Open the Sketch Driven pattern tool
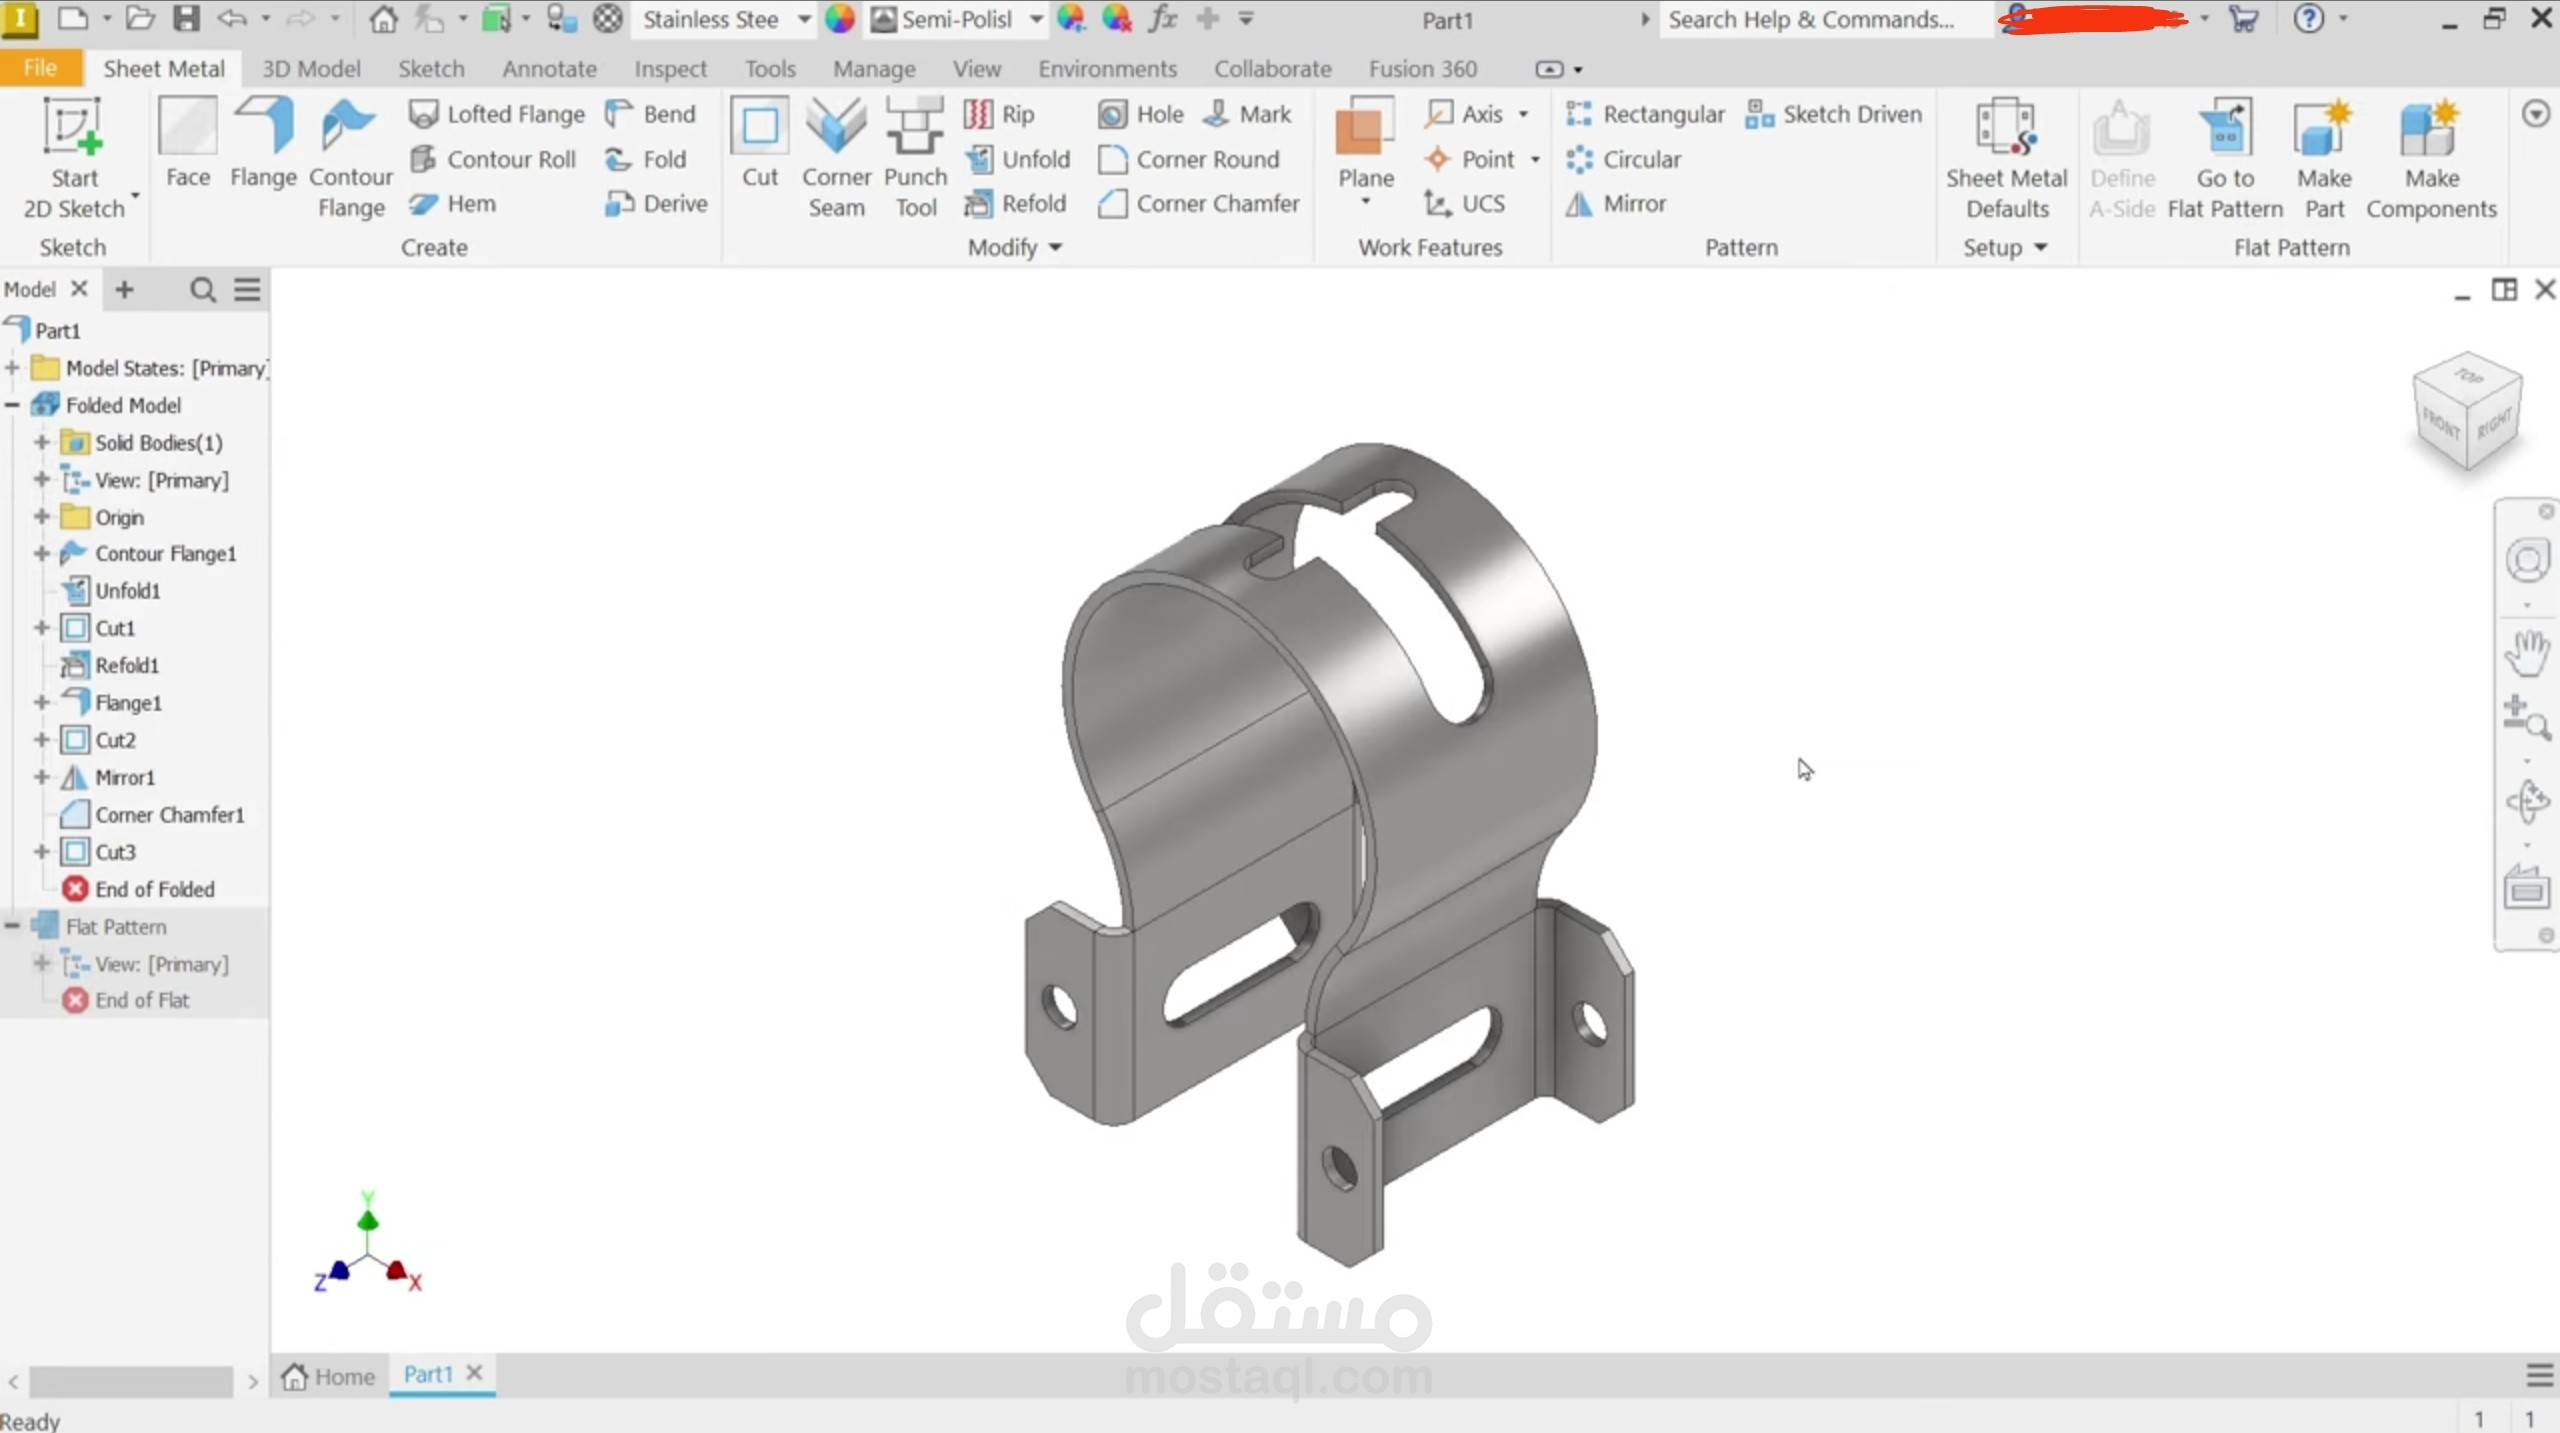 pyautogui.click(x=1833, y=114)
